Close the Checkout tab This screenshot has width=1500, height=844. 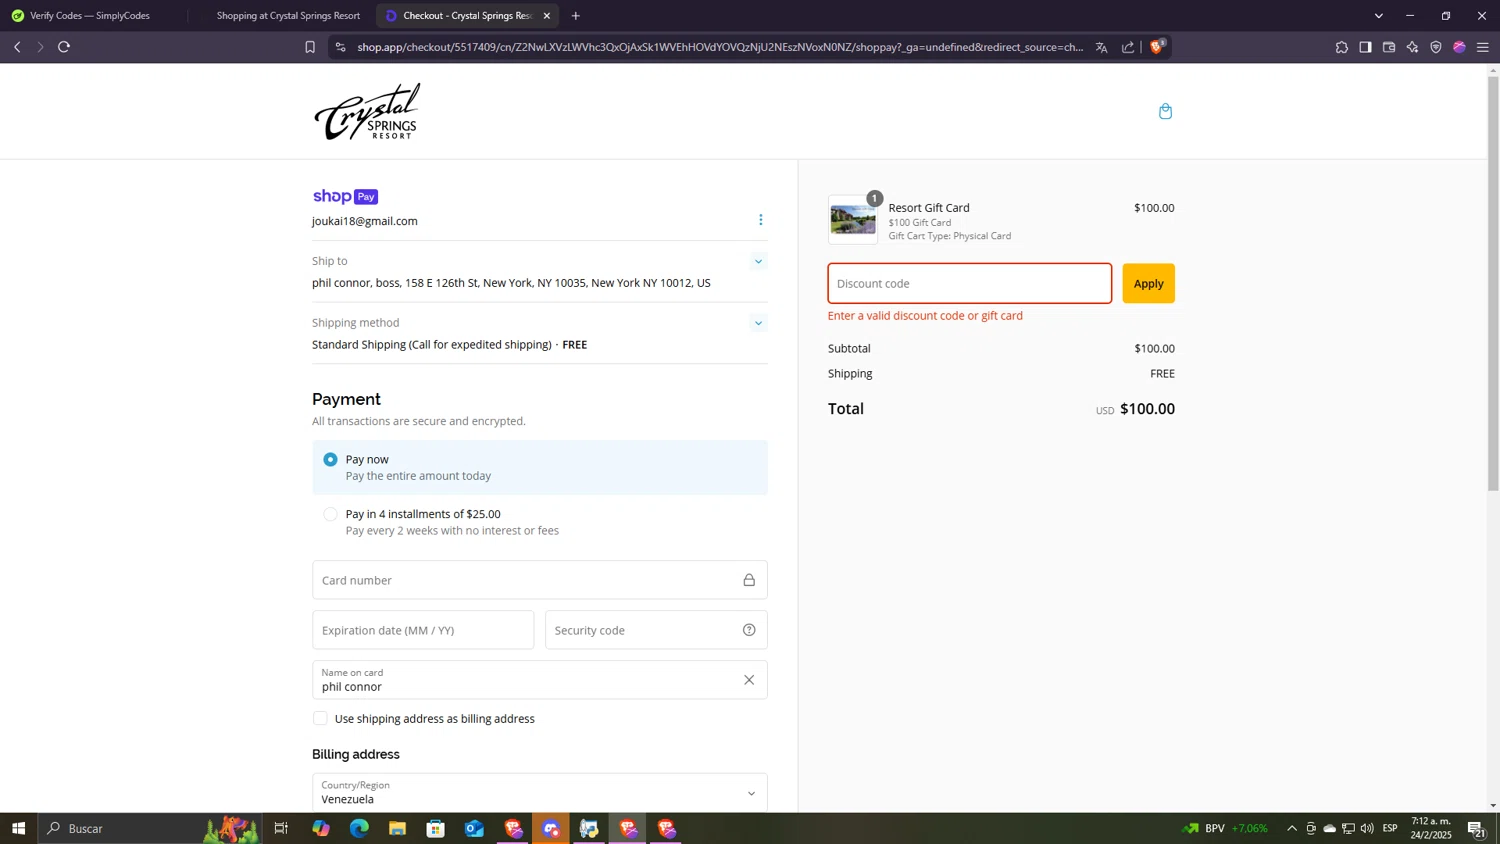pyautogui.click(x=547, y=16)
